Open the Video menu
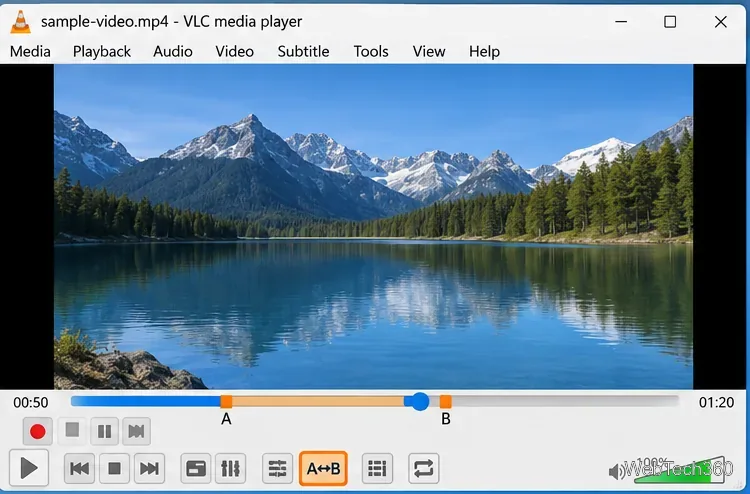Viewport: 750px width, 494px height. tap(234, 51)
